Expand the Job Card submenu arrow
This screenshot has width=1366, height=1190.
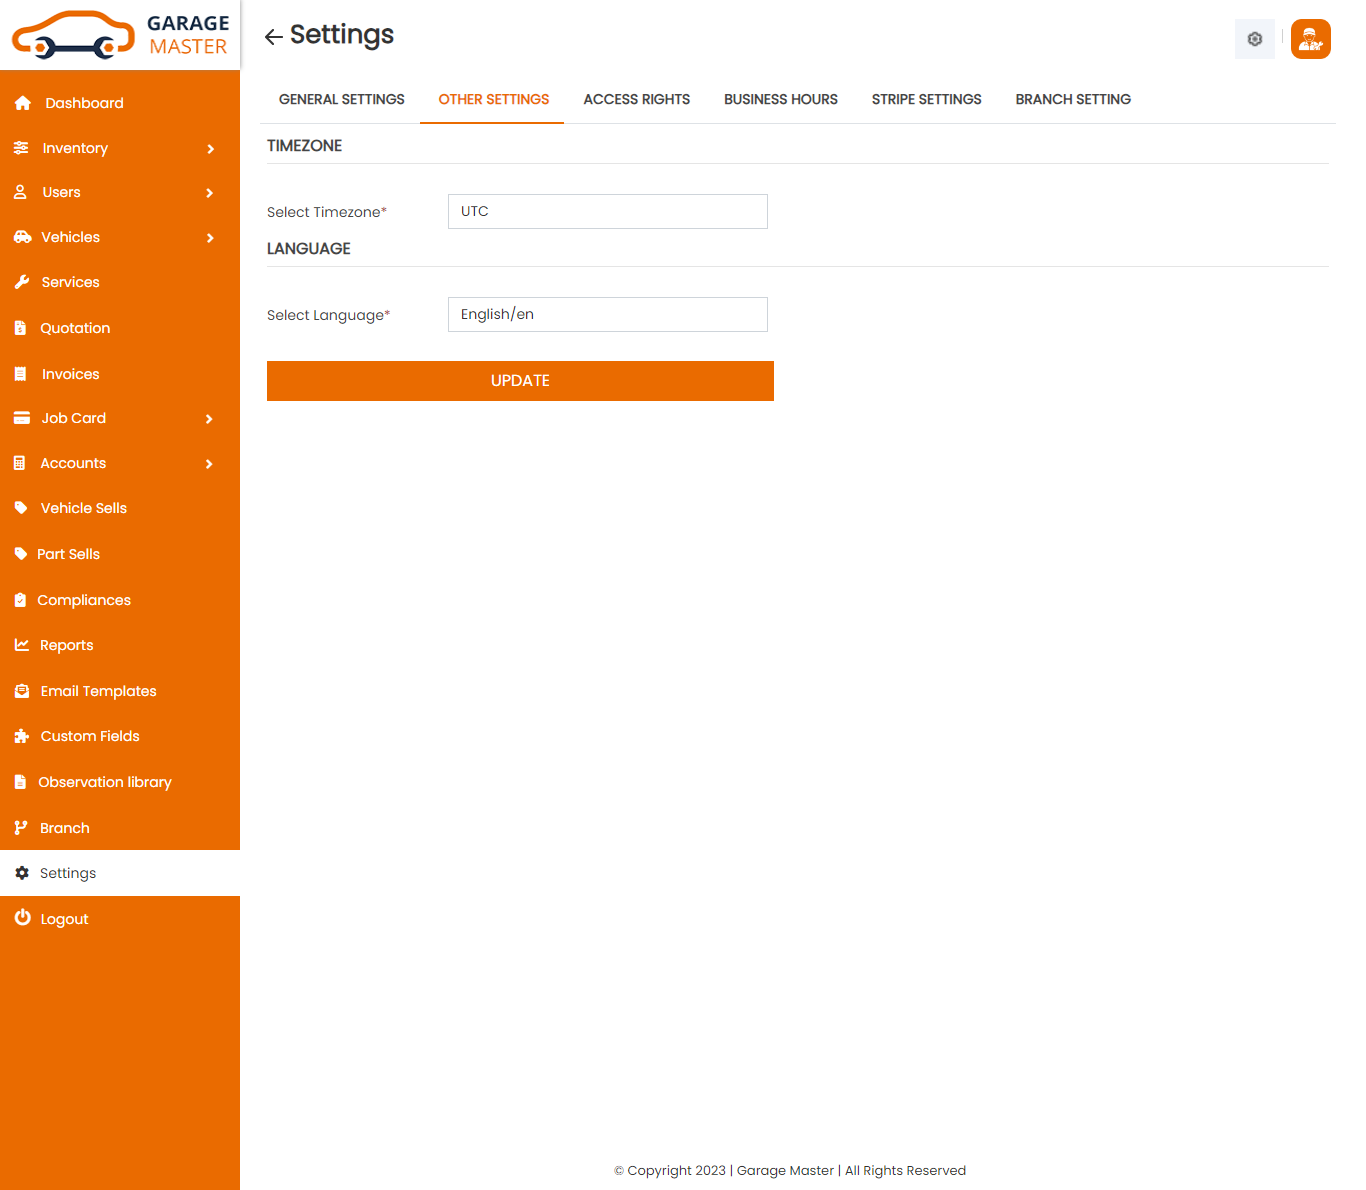coord(210,419)
